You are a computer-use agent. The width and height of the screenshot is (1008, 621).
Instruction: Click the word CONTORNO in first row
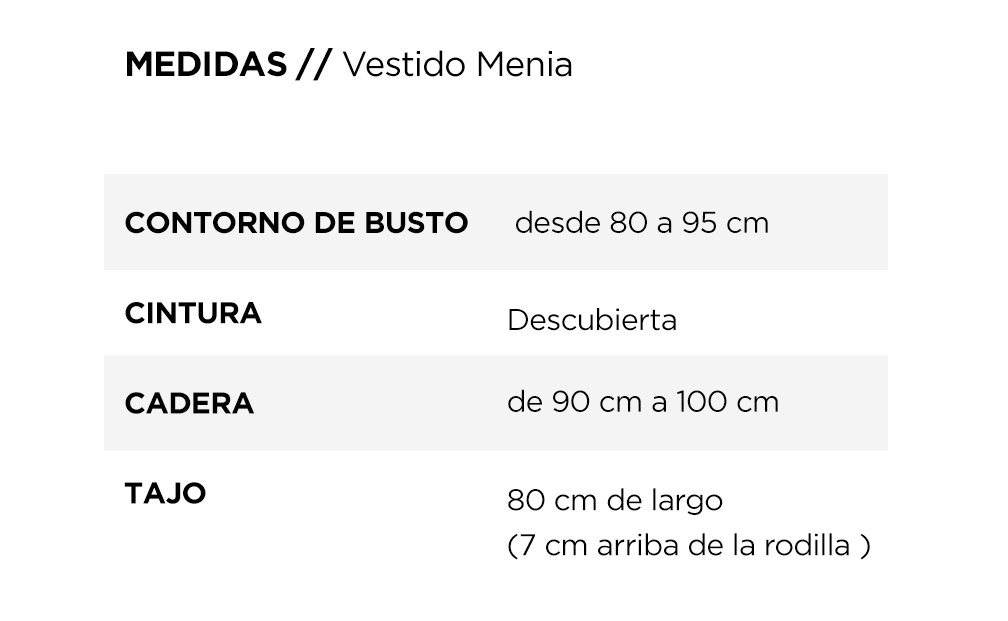215,223
